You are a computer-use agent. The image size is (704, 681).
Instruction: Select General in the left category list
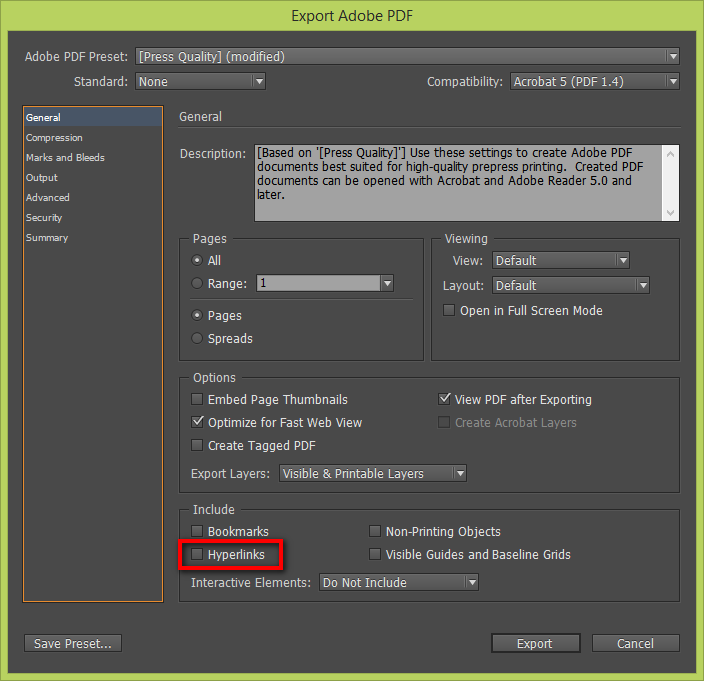coord(93,118)
